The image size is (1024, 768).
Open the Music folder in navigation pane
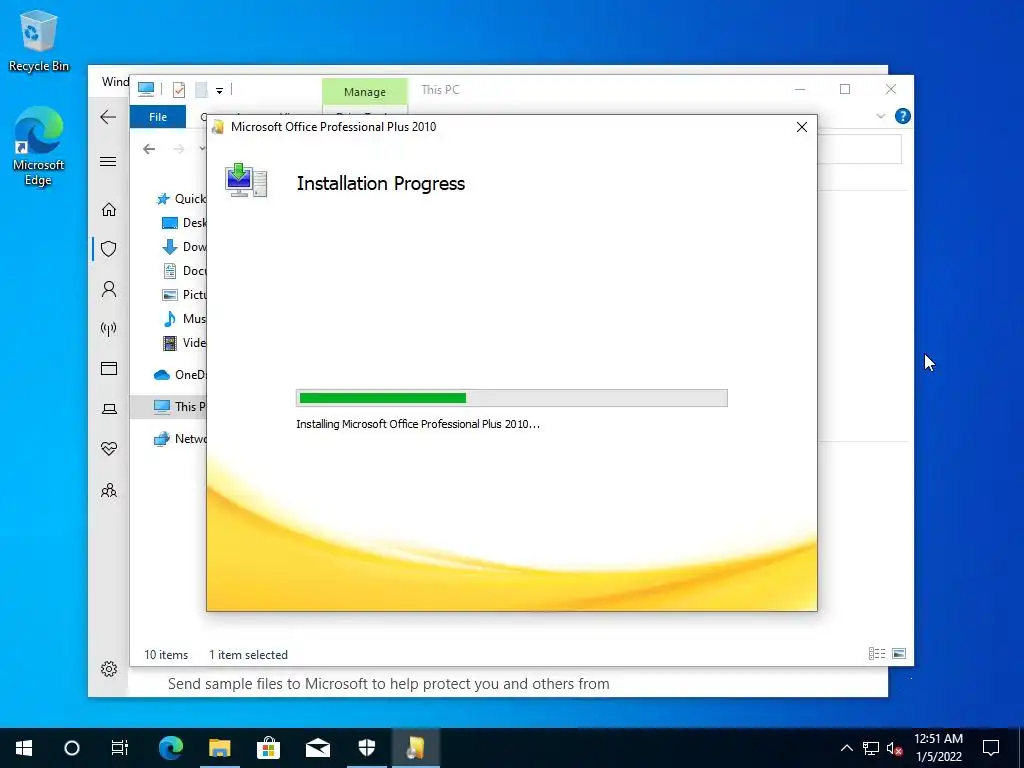[184, 319]
